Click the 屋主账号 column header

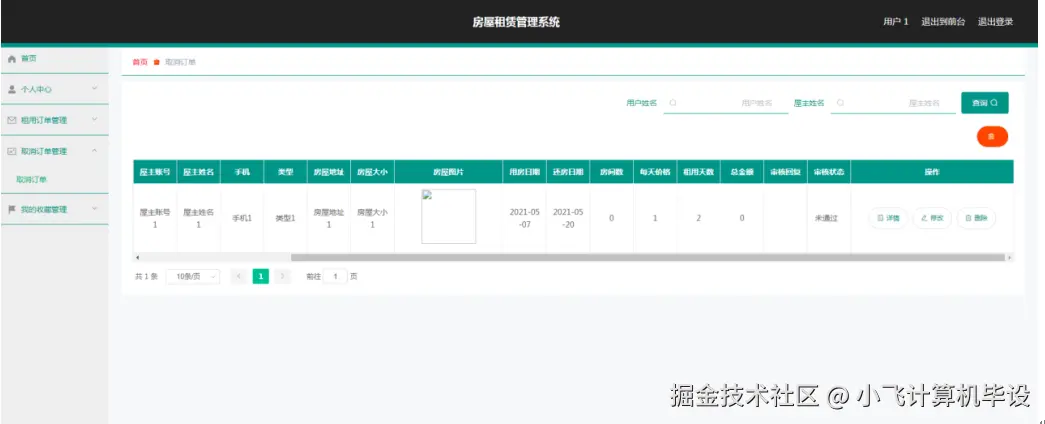(x=155, y=171)
